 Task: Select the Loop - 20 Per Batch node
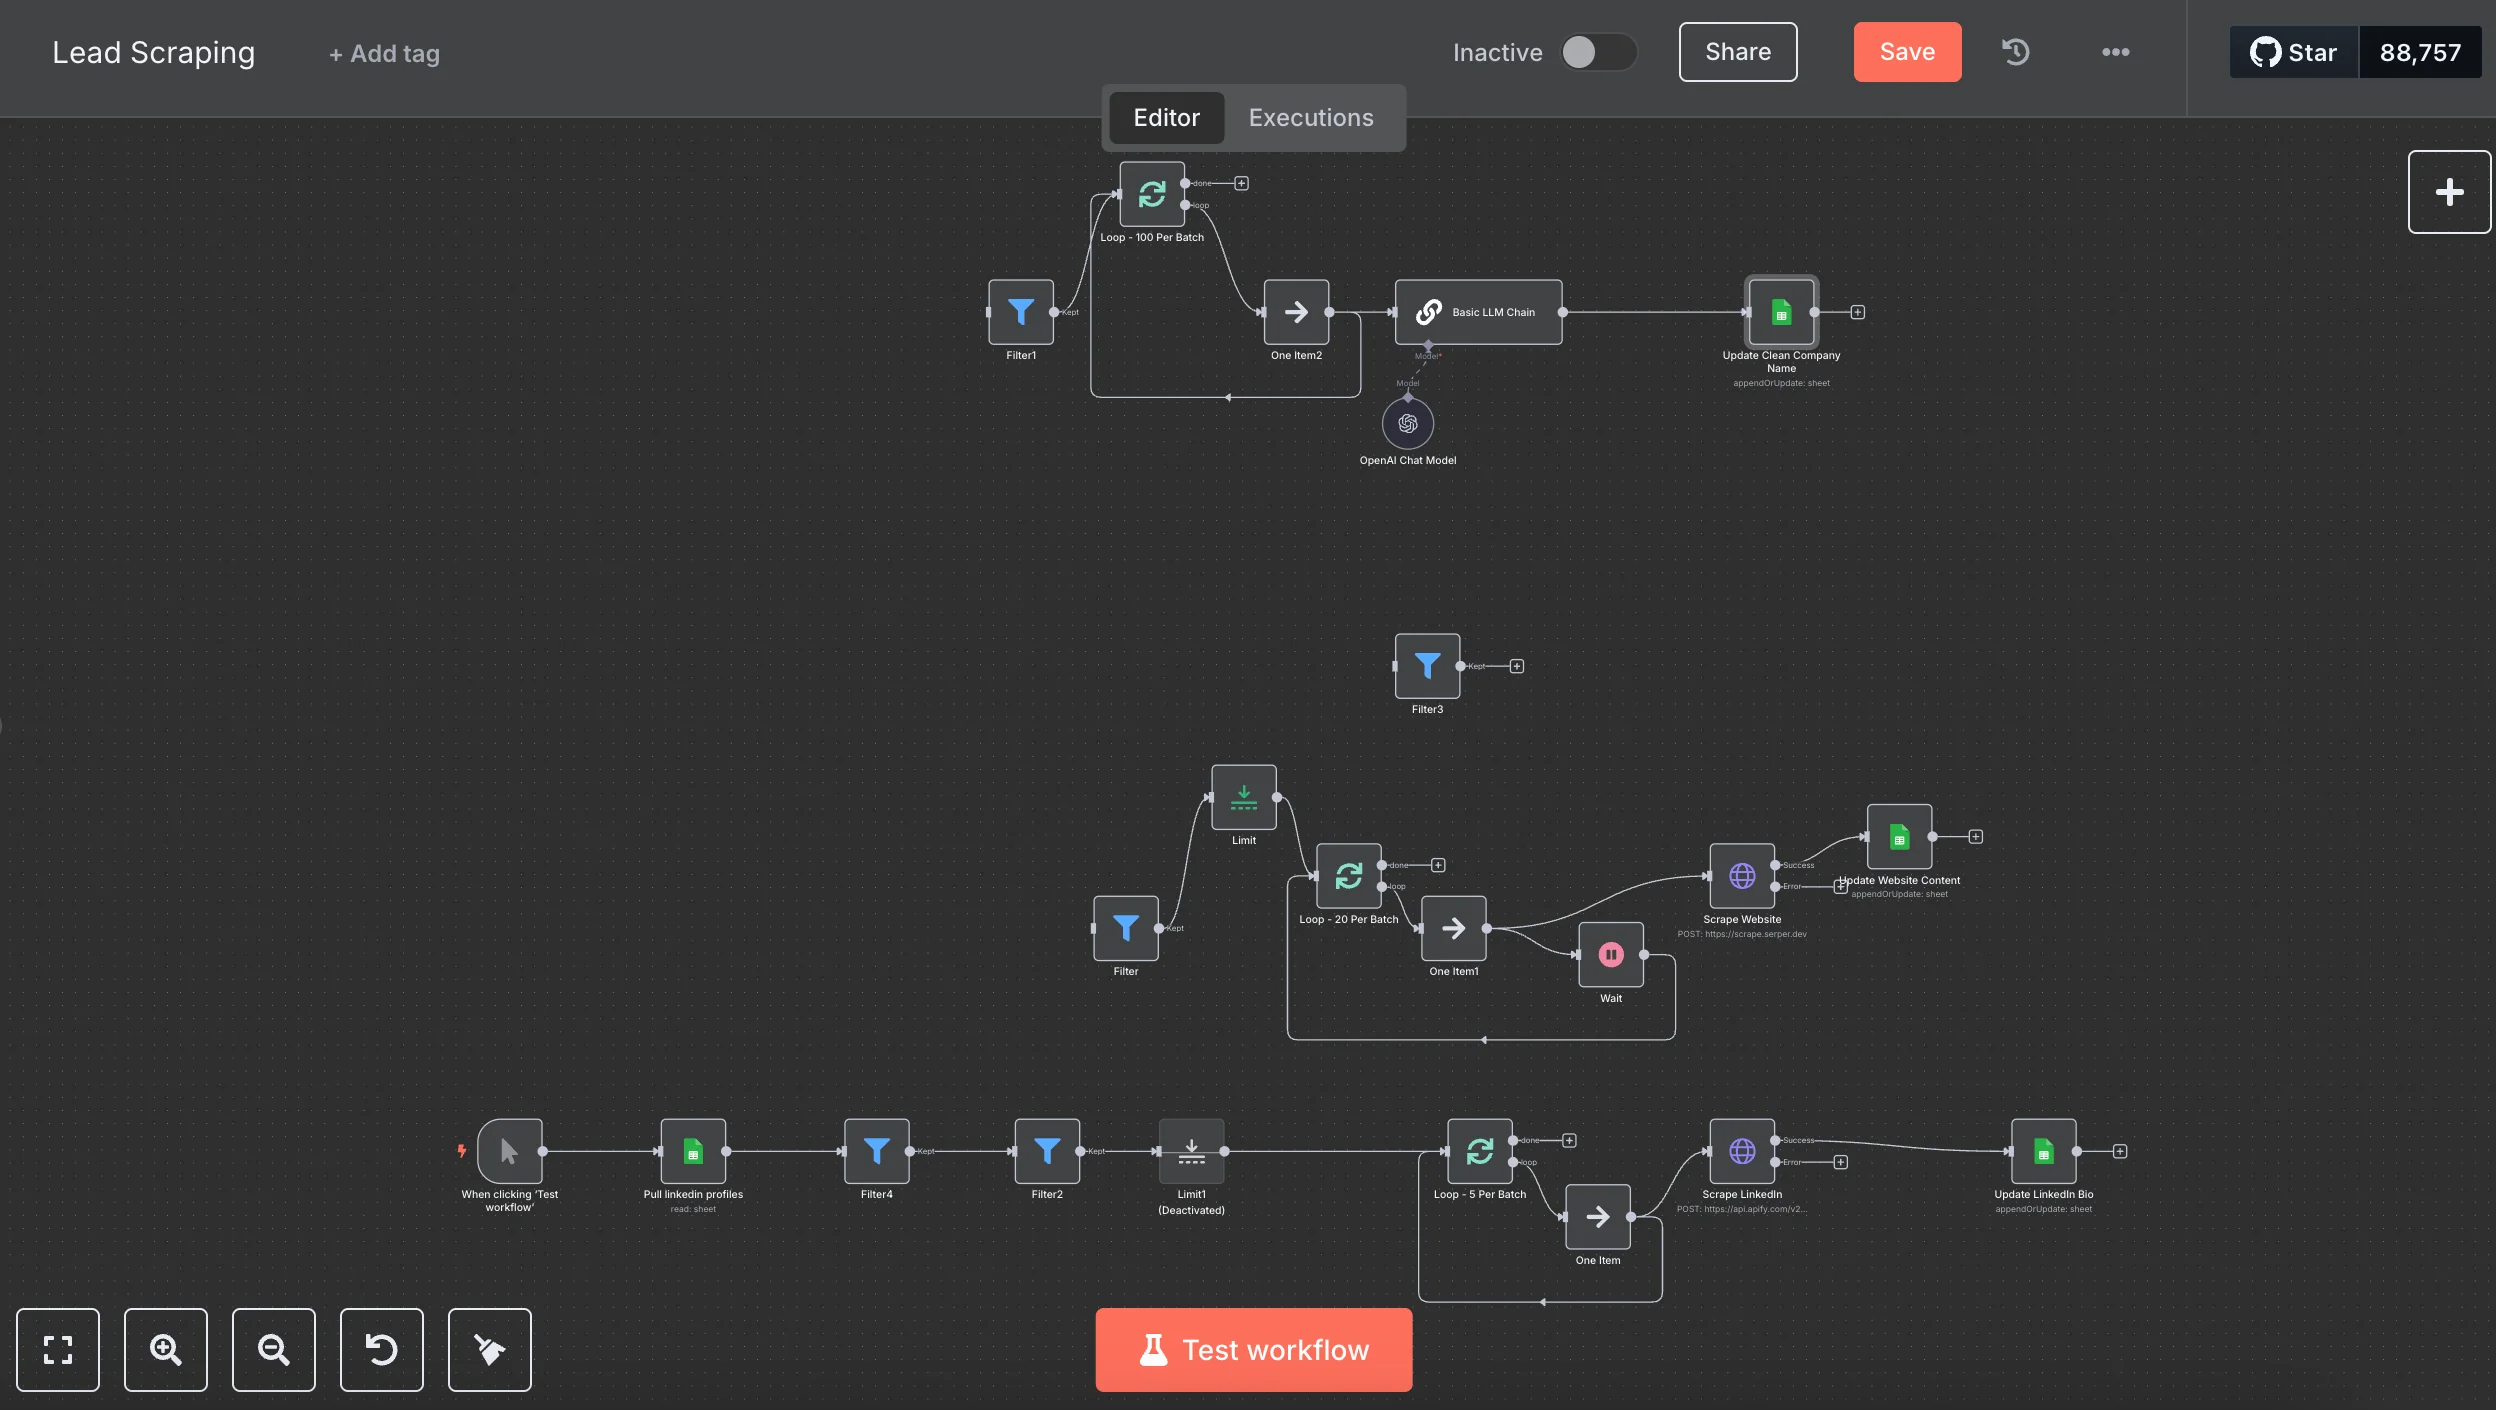1349,876
